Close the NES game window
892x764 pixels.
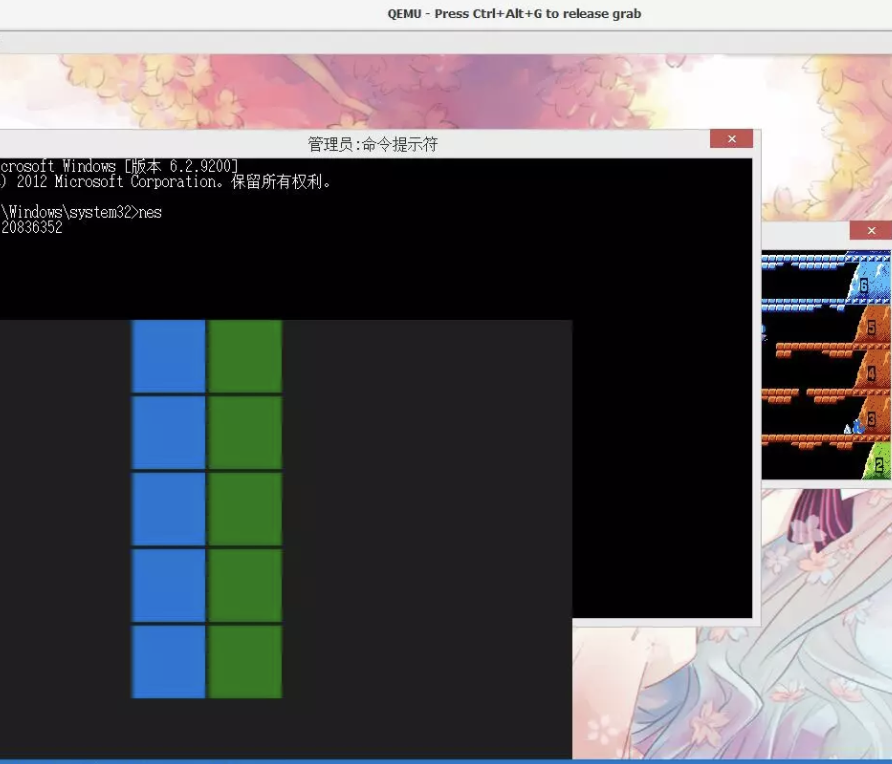click(870, 231)
